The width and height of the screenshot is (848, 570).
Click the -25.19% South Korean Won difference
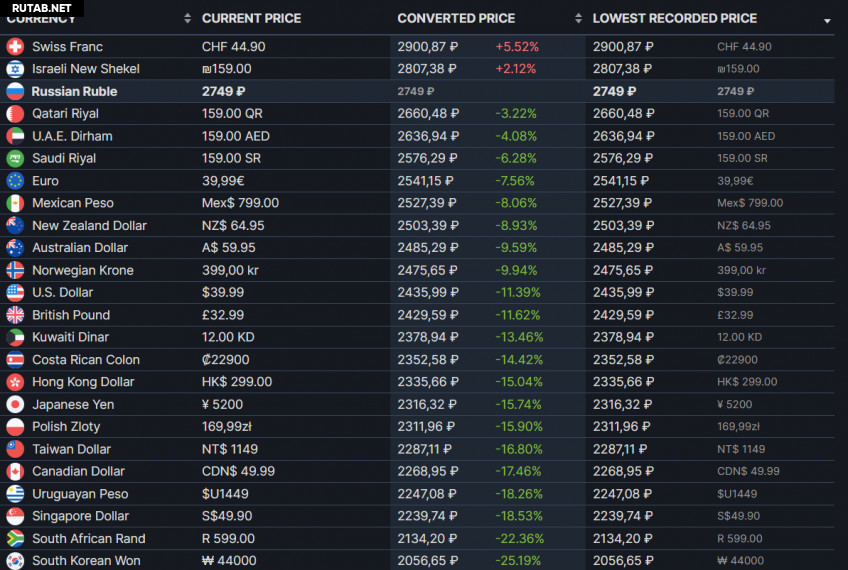pyautogui.click(x=518, y=561)
